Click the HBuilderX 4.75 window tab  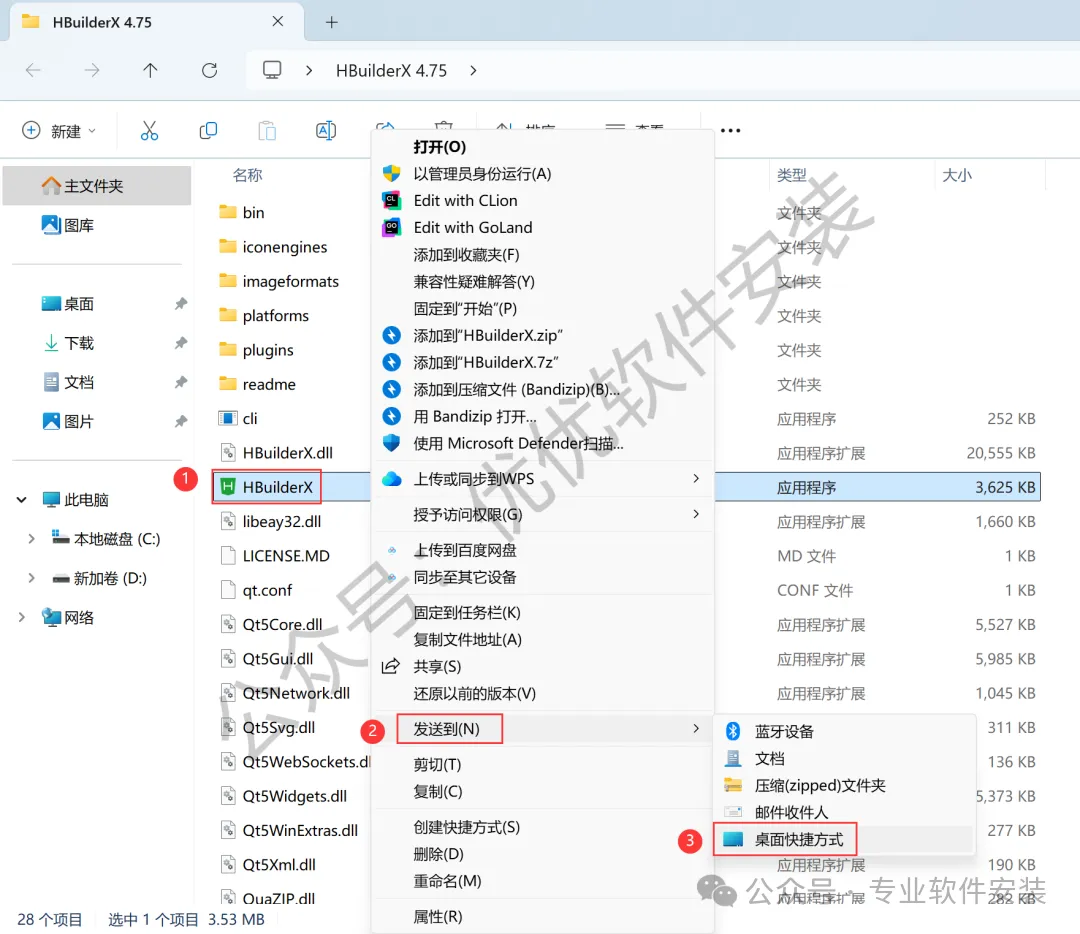pos(157,22)
